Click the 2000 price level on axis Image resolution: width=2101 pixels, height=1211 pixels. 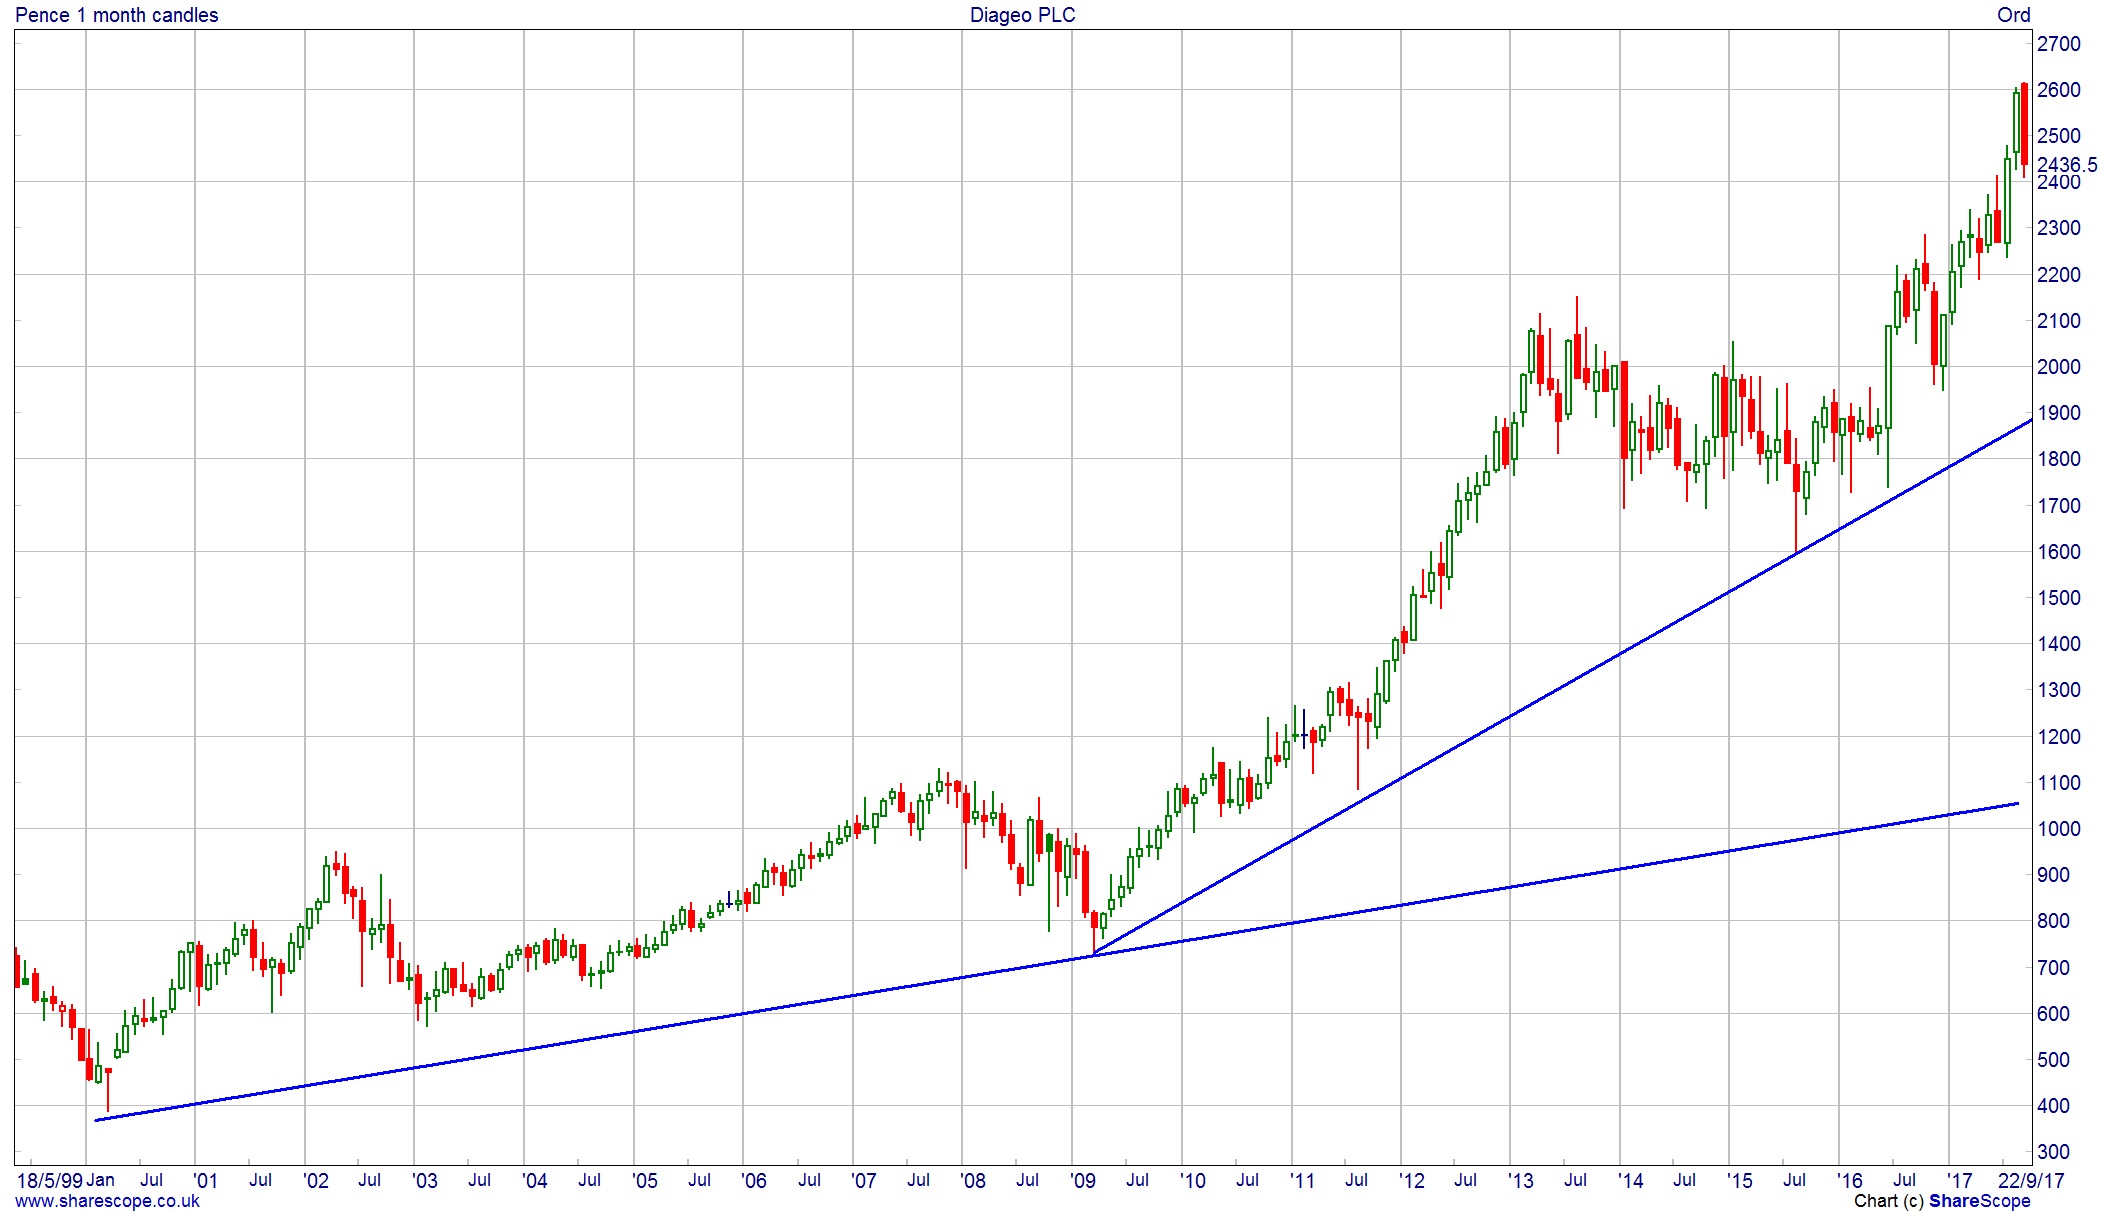(2059, 367)
